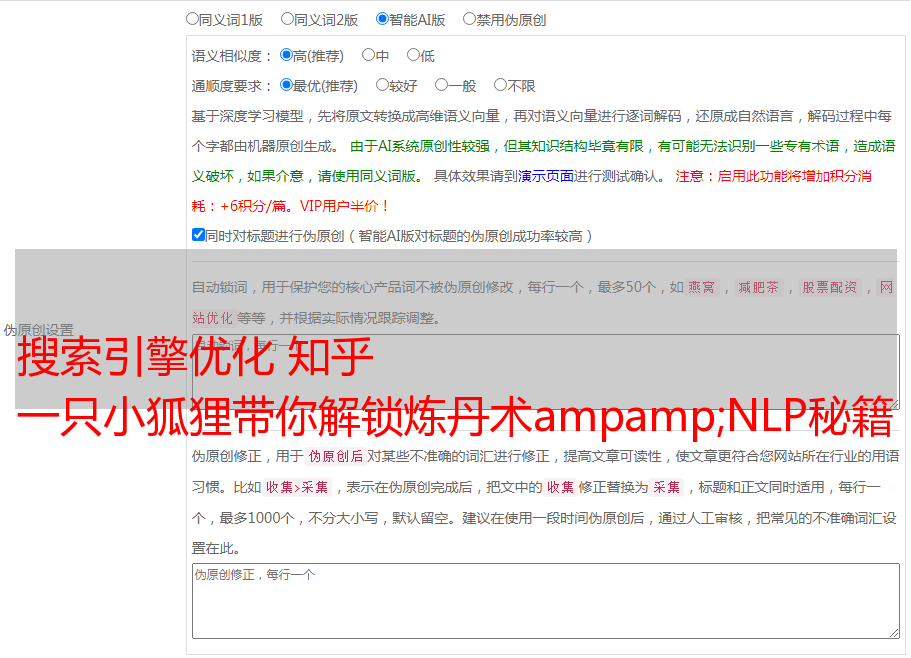The image size is (911, 658).
Task: Click the 语义相似度： label text
Action: pos(232,56)
